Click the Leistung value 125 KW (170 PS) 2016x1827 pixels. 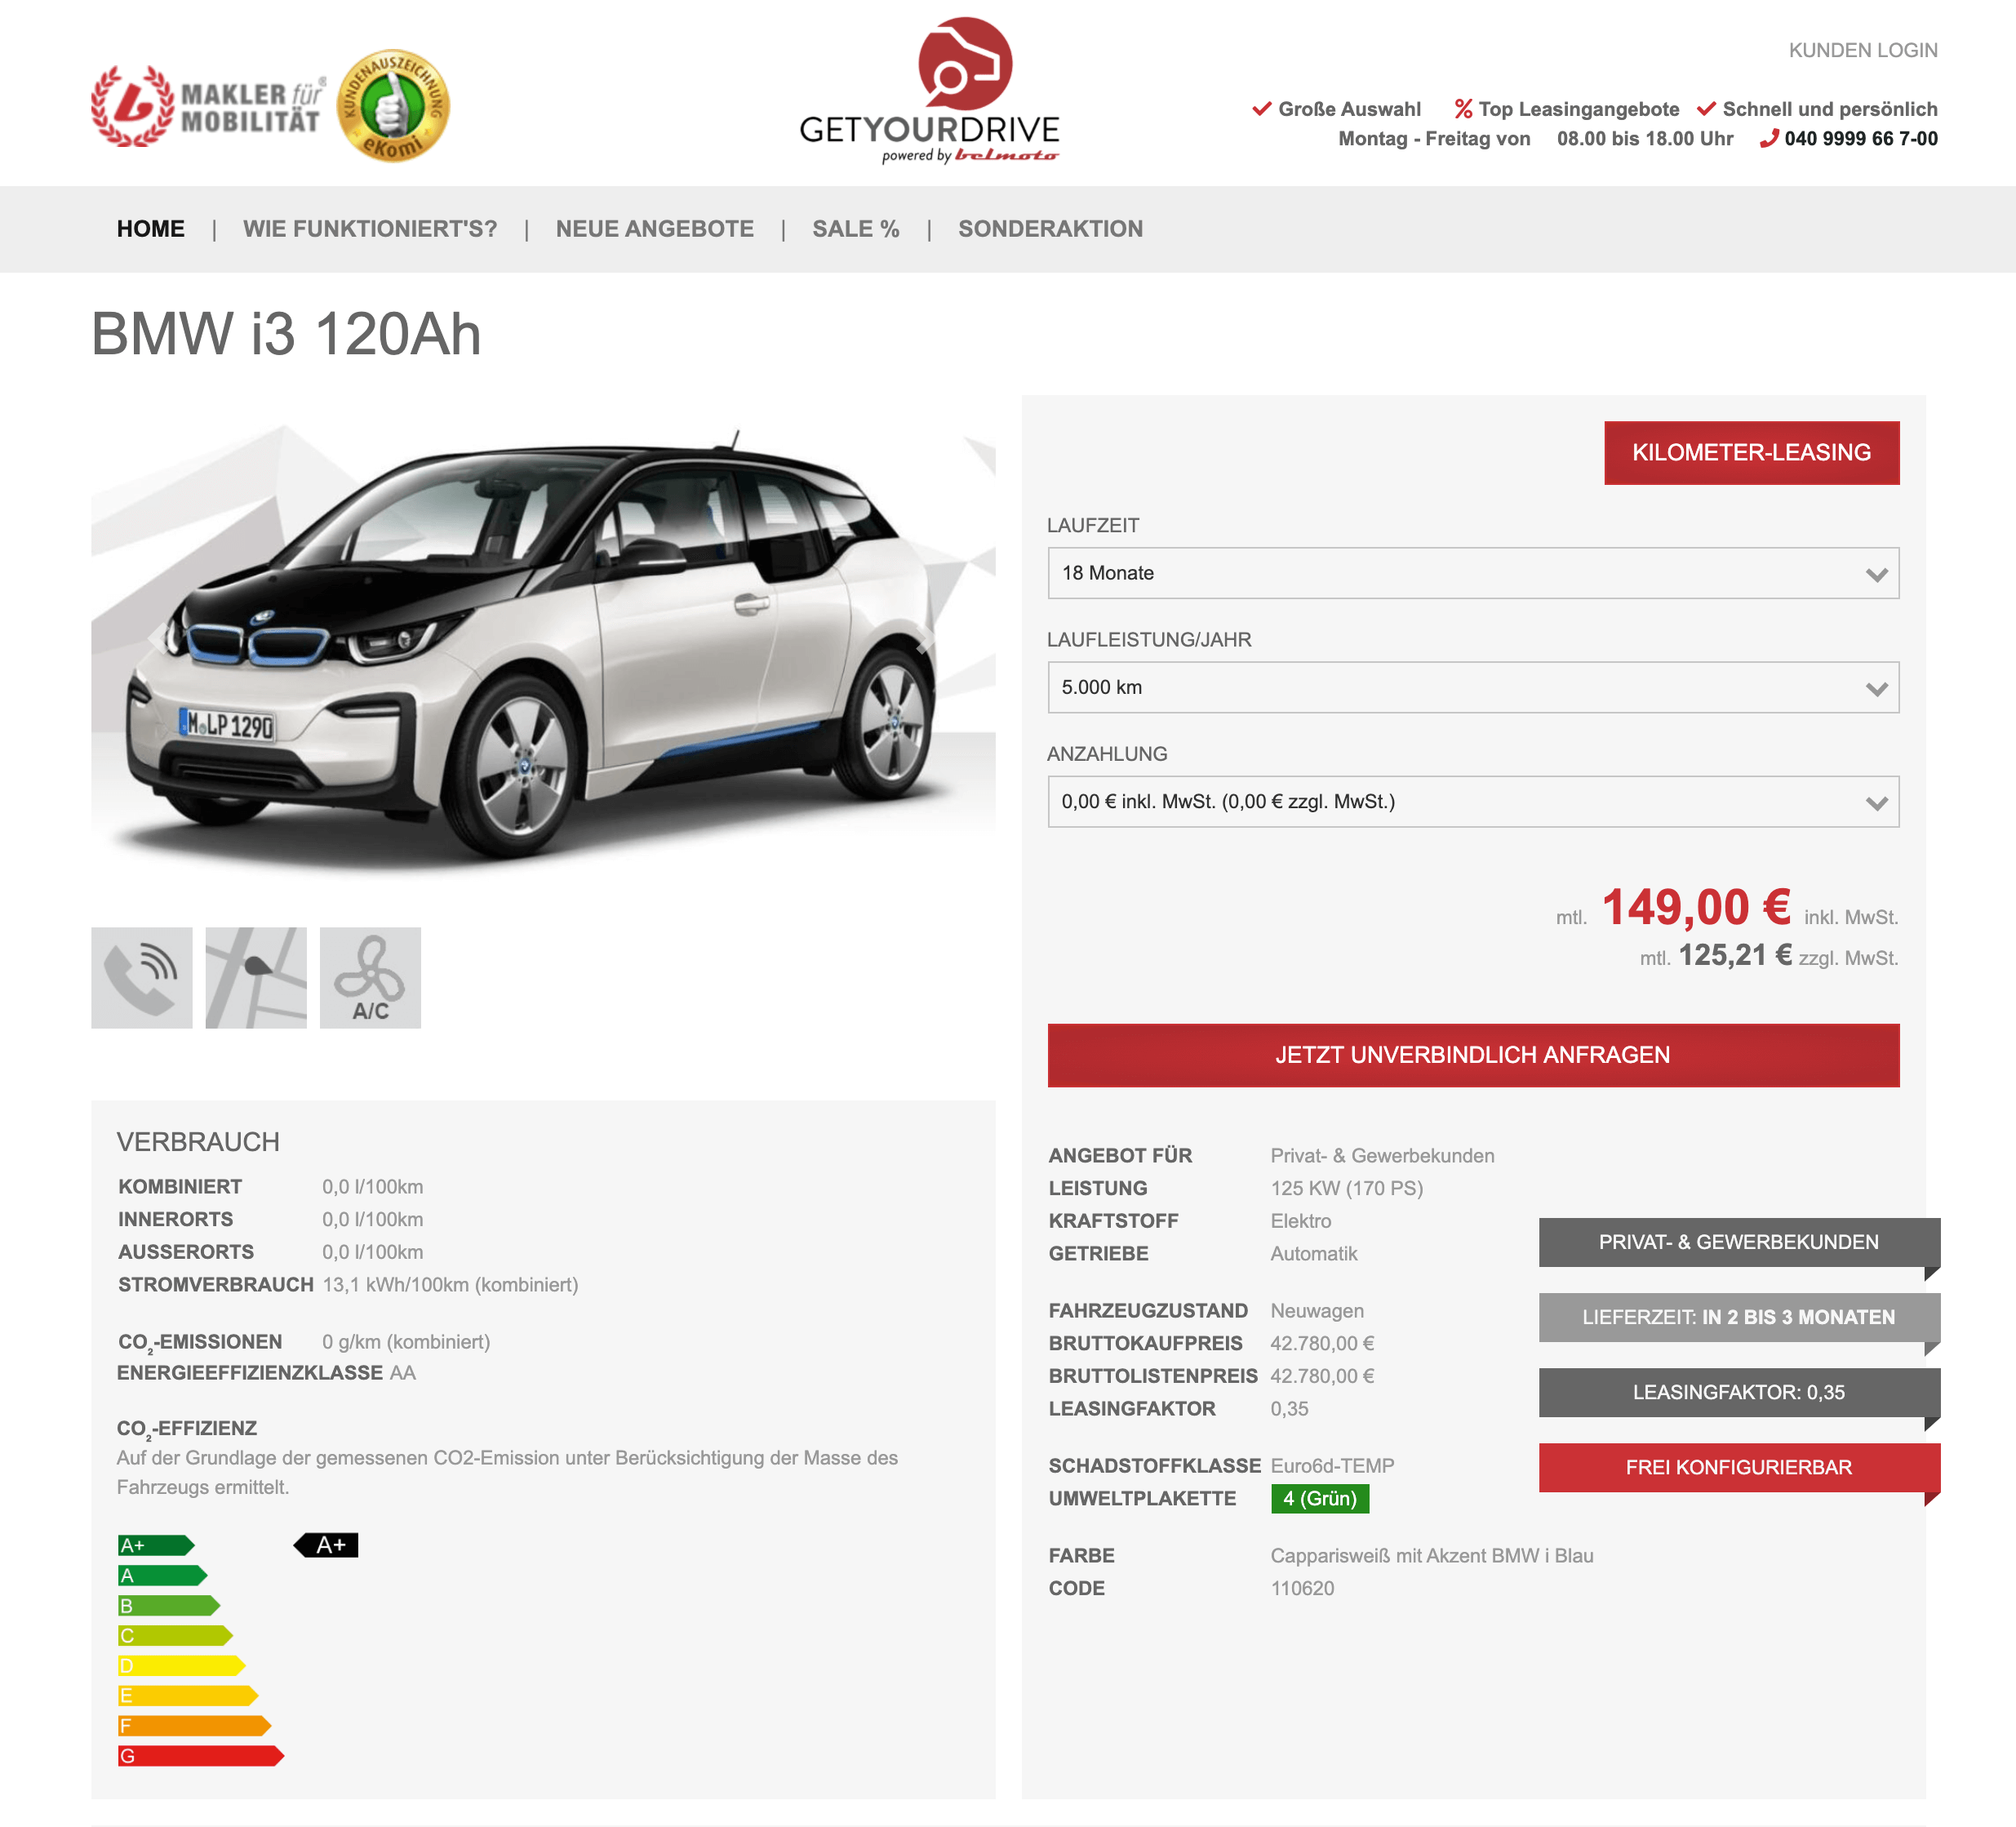pyautogui.click(x=1346, y=1188)
